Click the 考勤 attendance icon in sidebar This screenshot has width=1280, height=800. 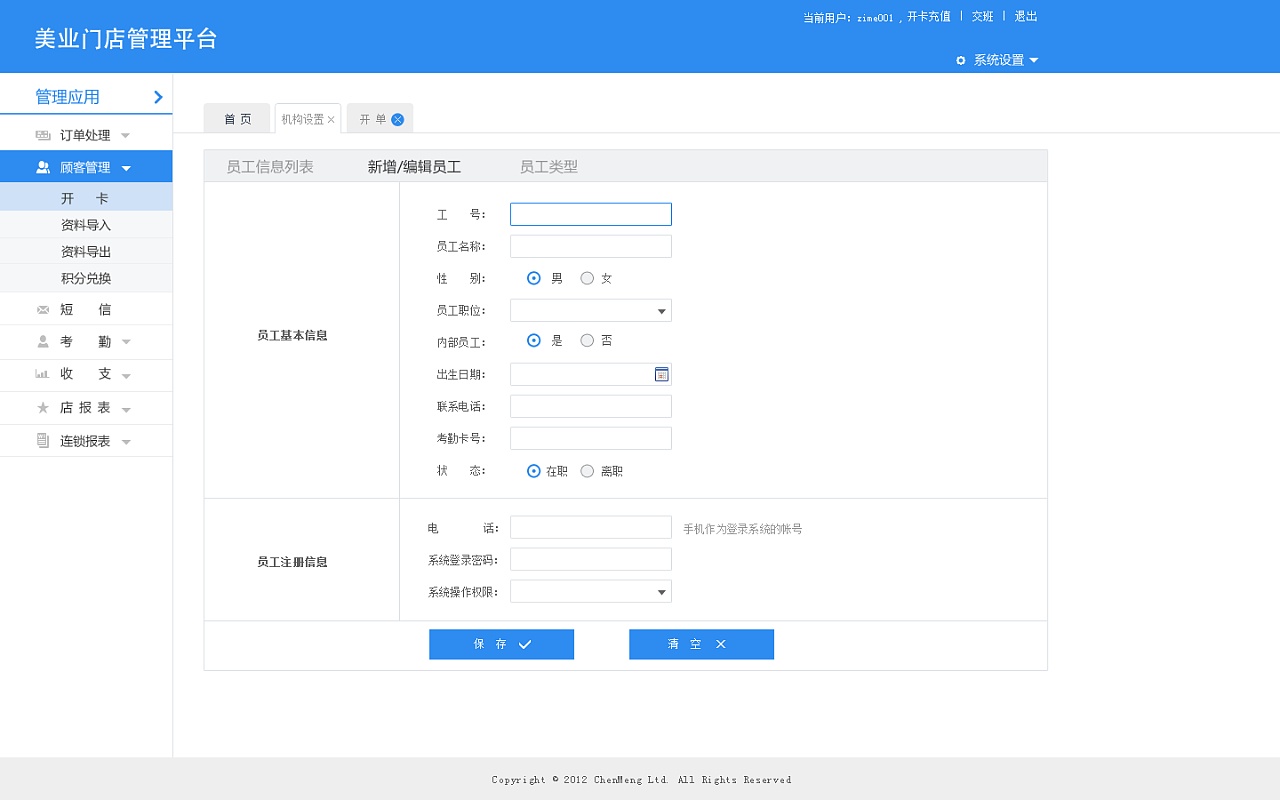pyautogui.click(x=41, y=342)
